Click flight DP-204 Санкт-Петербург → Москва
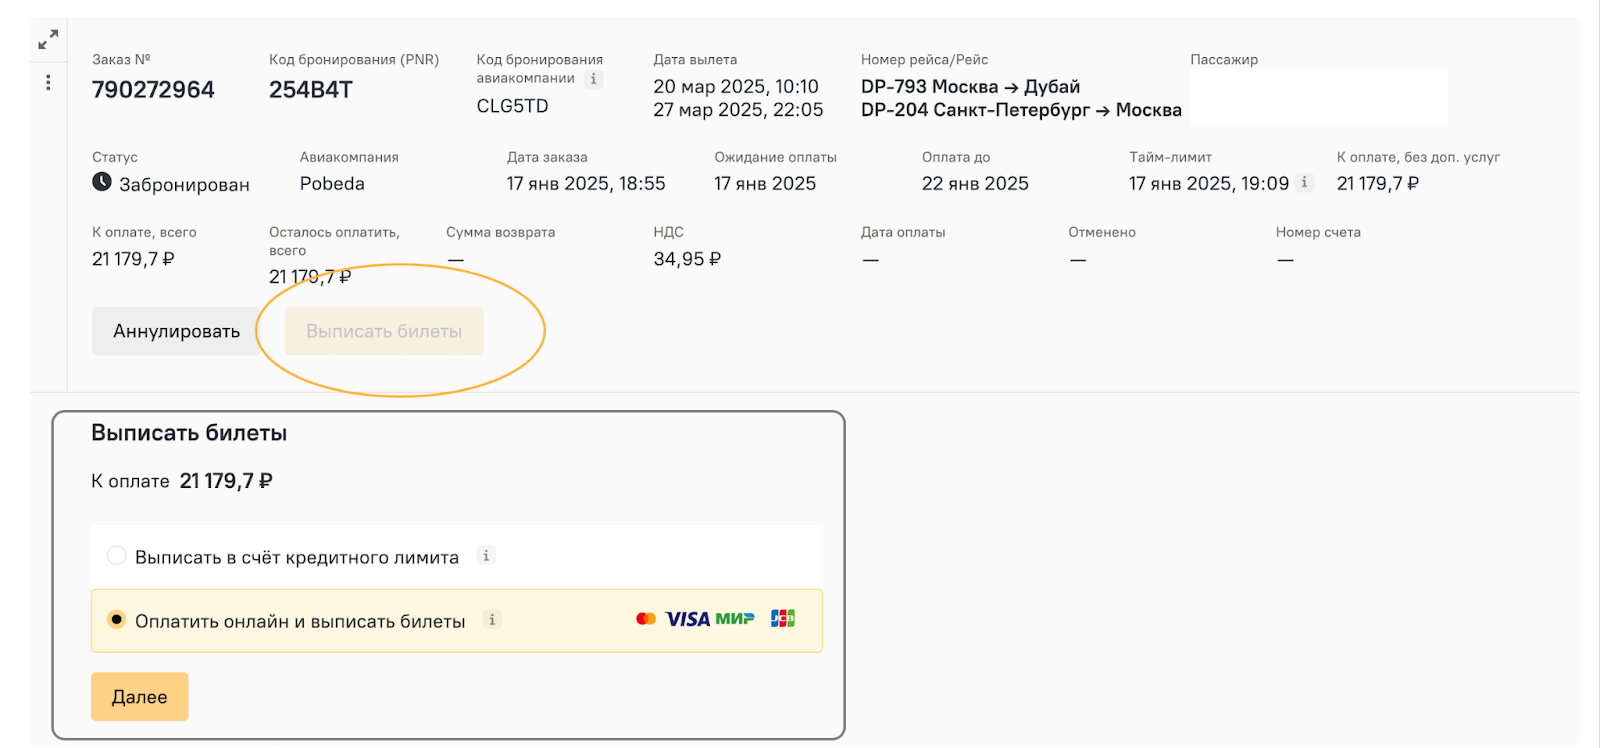 [x=1021, y=110]
